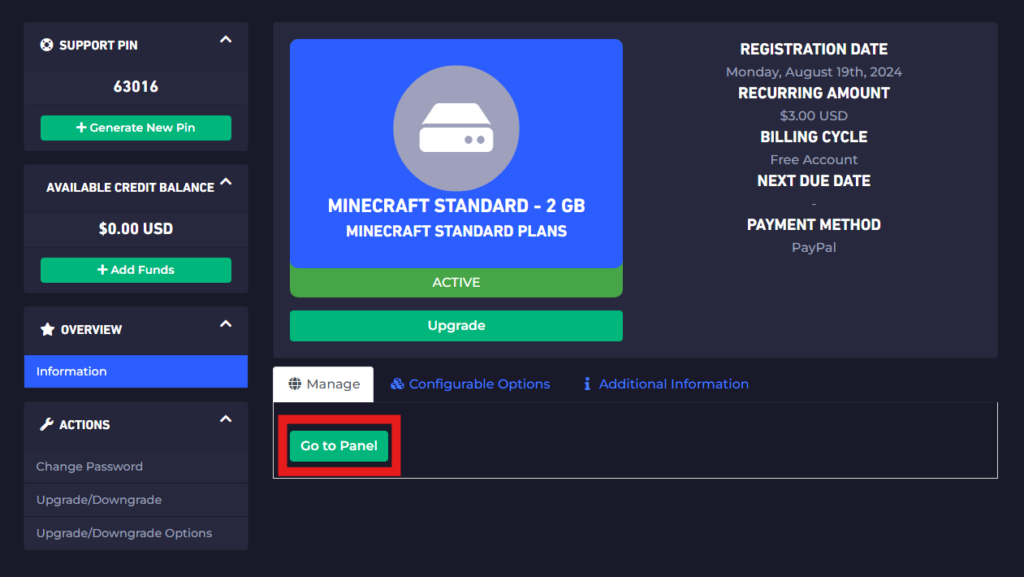Click the star icon next to Overview

(46, 330)
